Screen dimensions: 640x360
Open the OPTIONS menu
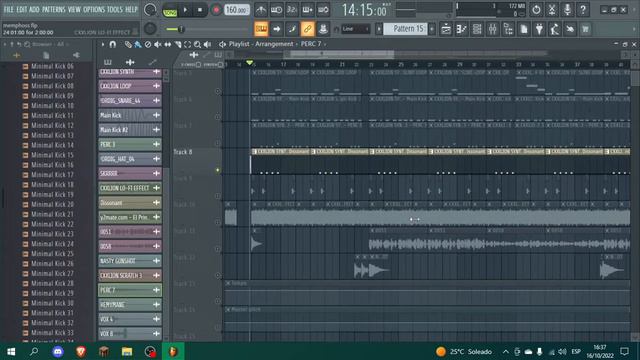click(x=94, y=9)
